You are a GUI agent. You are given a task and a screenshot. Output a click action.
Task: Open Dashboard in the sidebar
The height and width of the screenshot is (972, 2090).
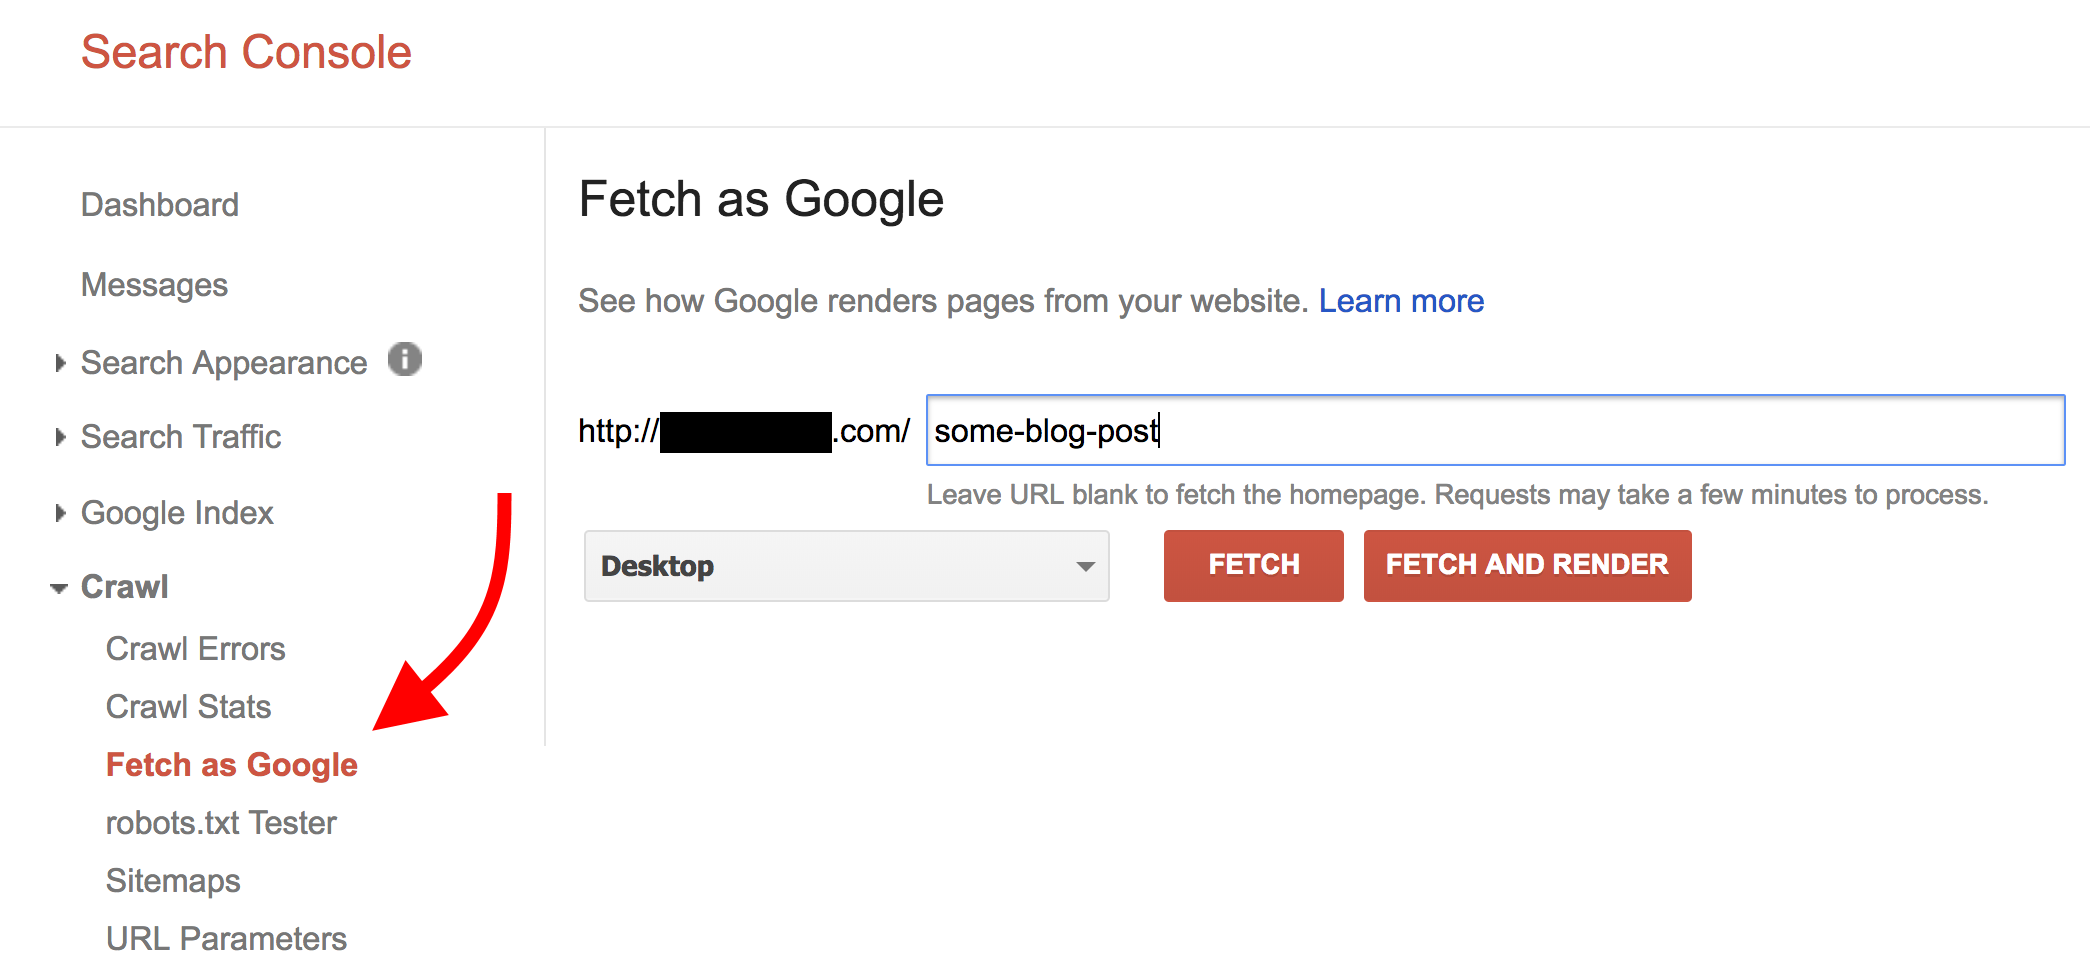pos(160,205)
